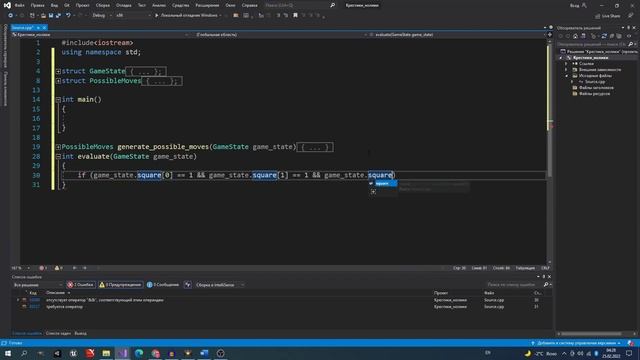This screenshot has height=360, width=640.
Task: Click the Solution Explorer home icon
Action: (576, 36)
